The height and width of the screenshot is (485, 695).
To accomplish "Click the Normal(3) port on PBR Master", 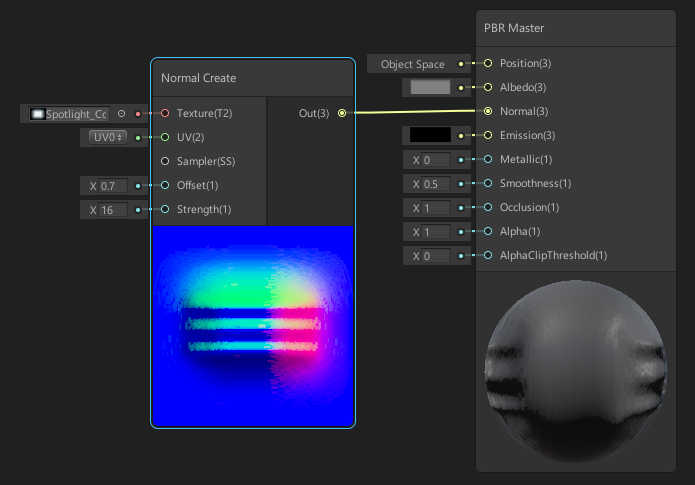I will pos(488,111).
